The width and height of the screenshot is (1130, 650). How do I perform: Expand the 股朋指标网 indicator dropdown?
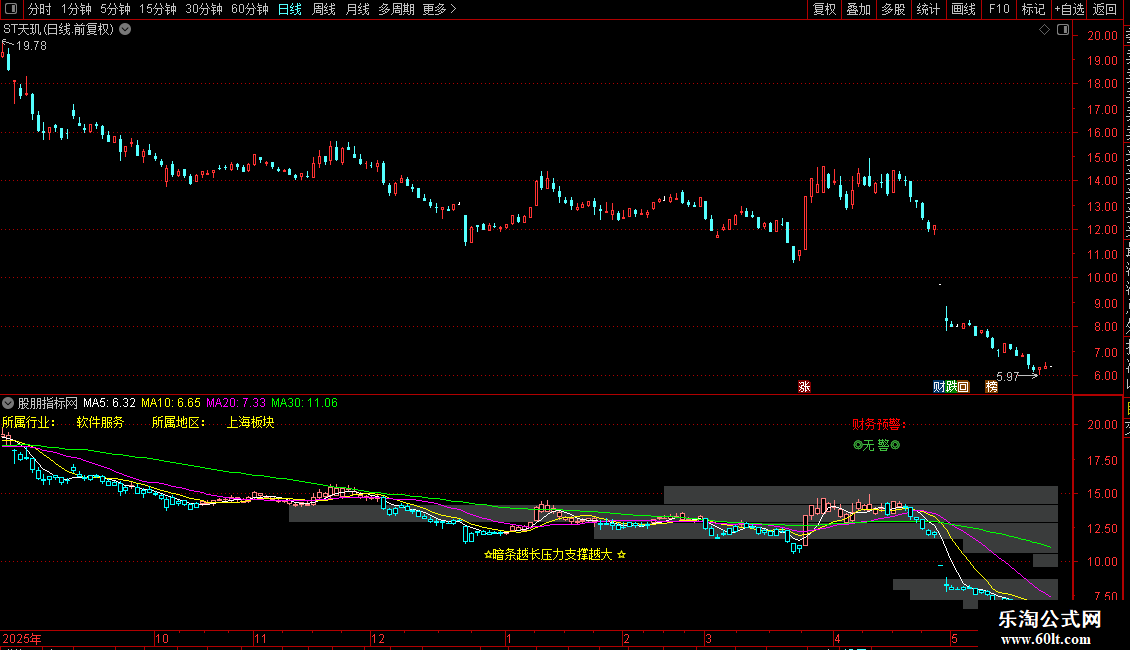pos(8,403)
